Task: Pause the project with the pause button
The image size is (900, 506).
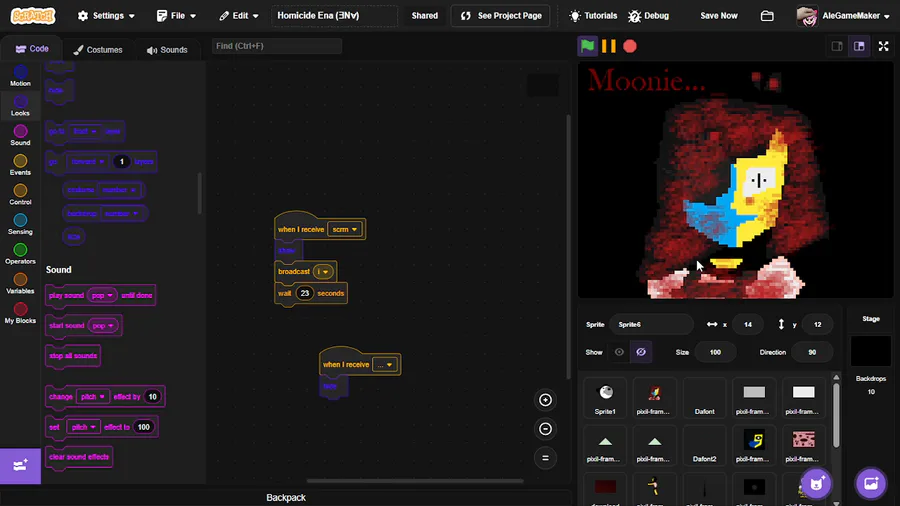Action: (608, 46)
